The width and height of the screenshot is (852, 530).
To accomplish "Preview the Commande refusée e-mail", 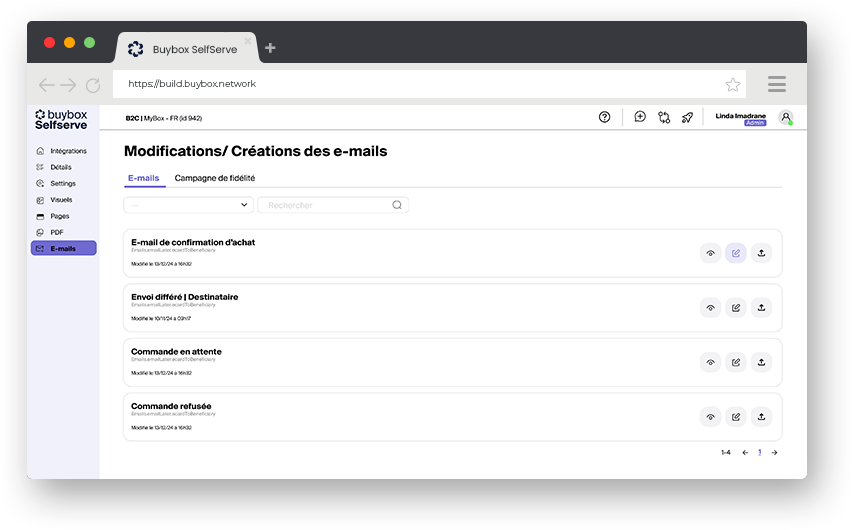I will click(x=710, y=417).
